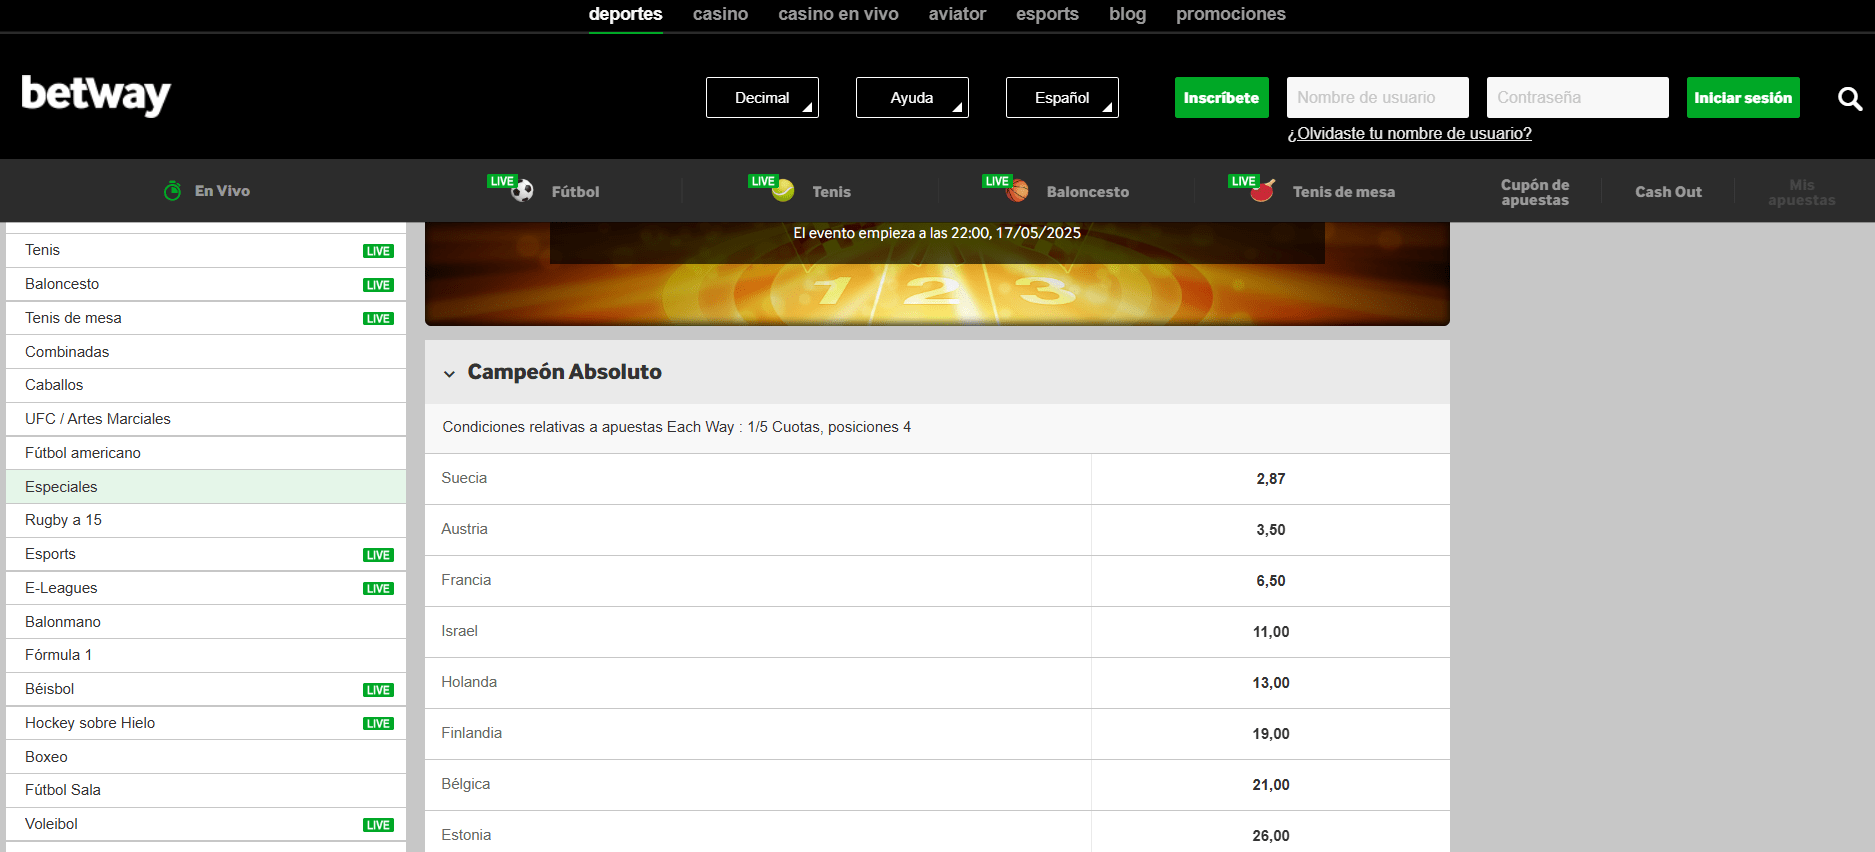
Task: Select Estonia odds 26,00
Action: pos(1271,834)
